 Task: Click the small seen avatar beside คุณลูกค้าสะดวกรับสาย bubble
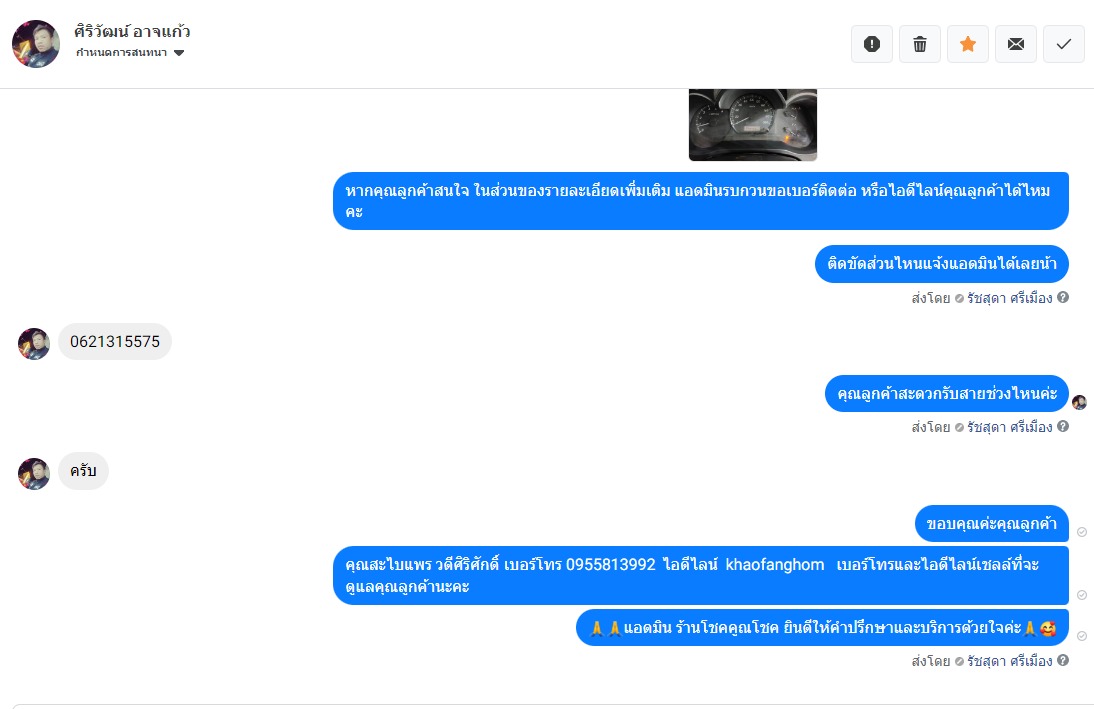pos(1079,402)
